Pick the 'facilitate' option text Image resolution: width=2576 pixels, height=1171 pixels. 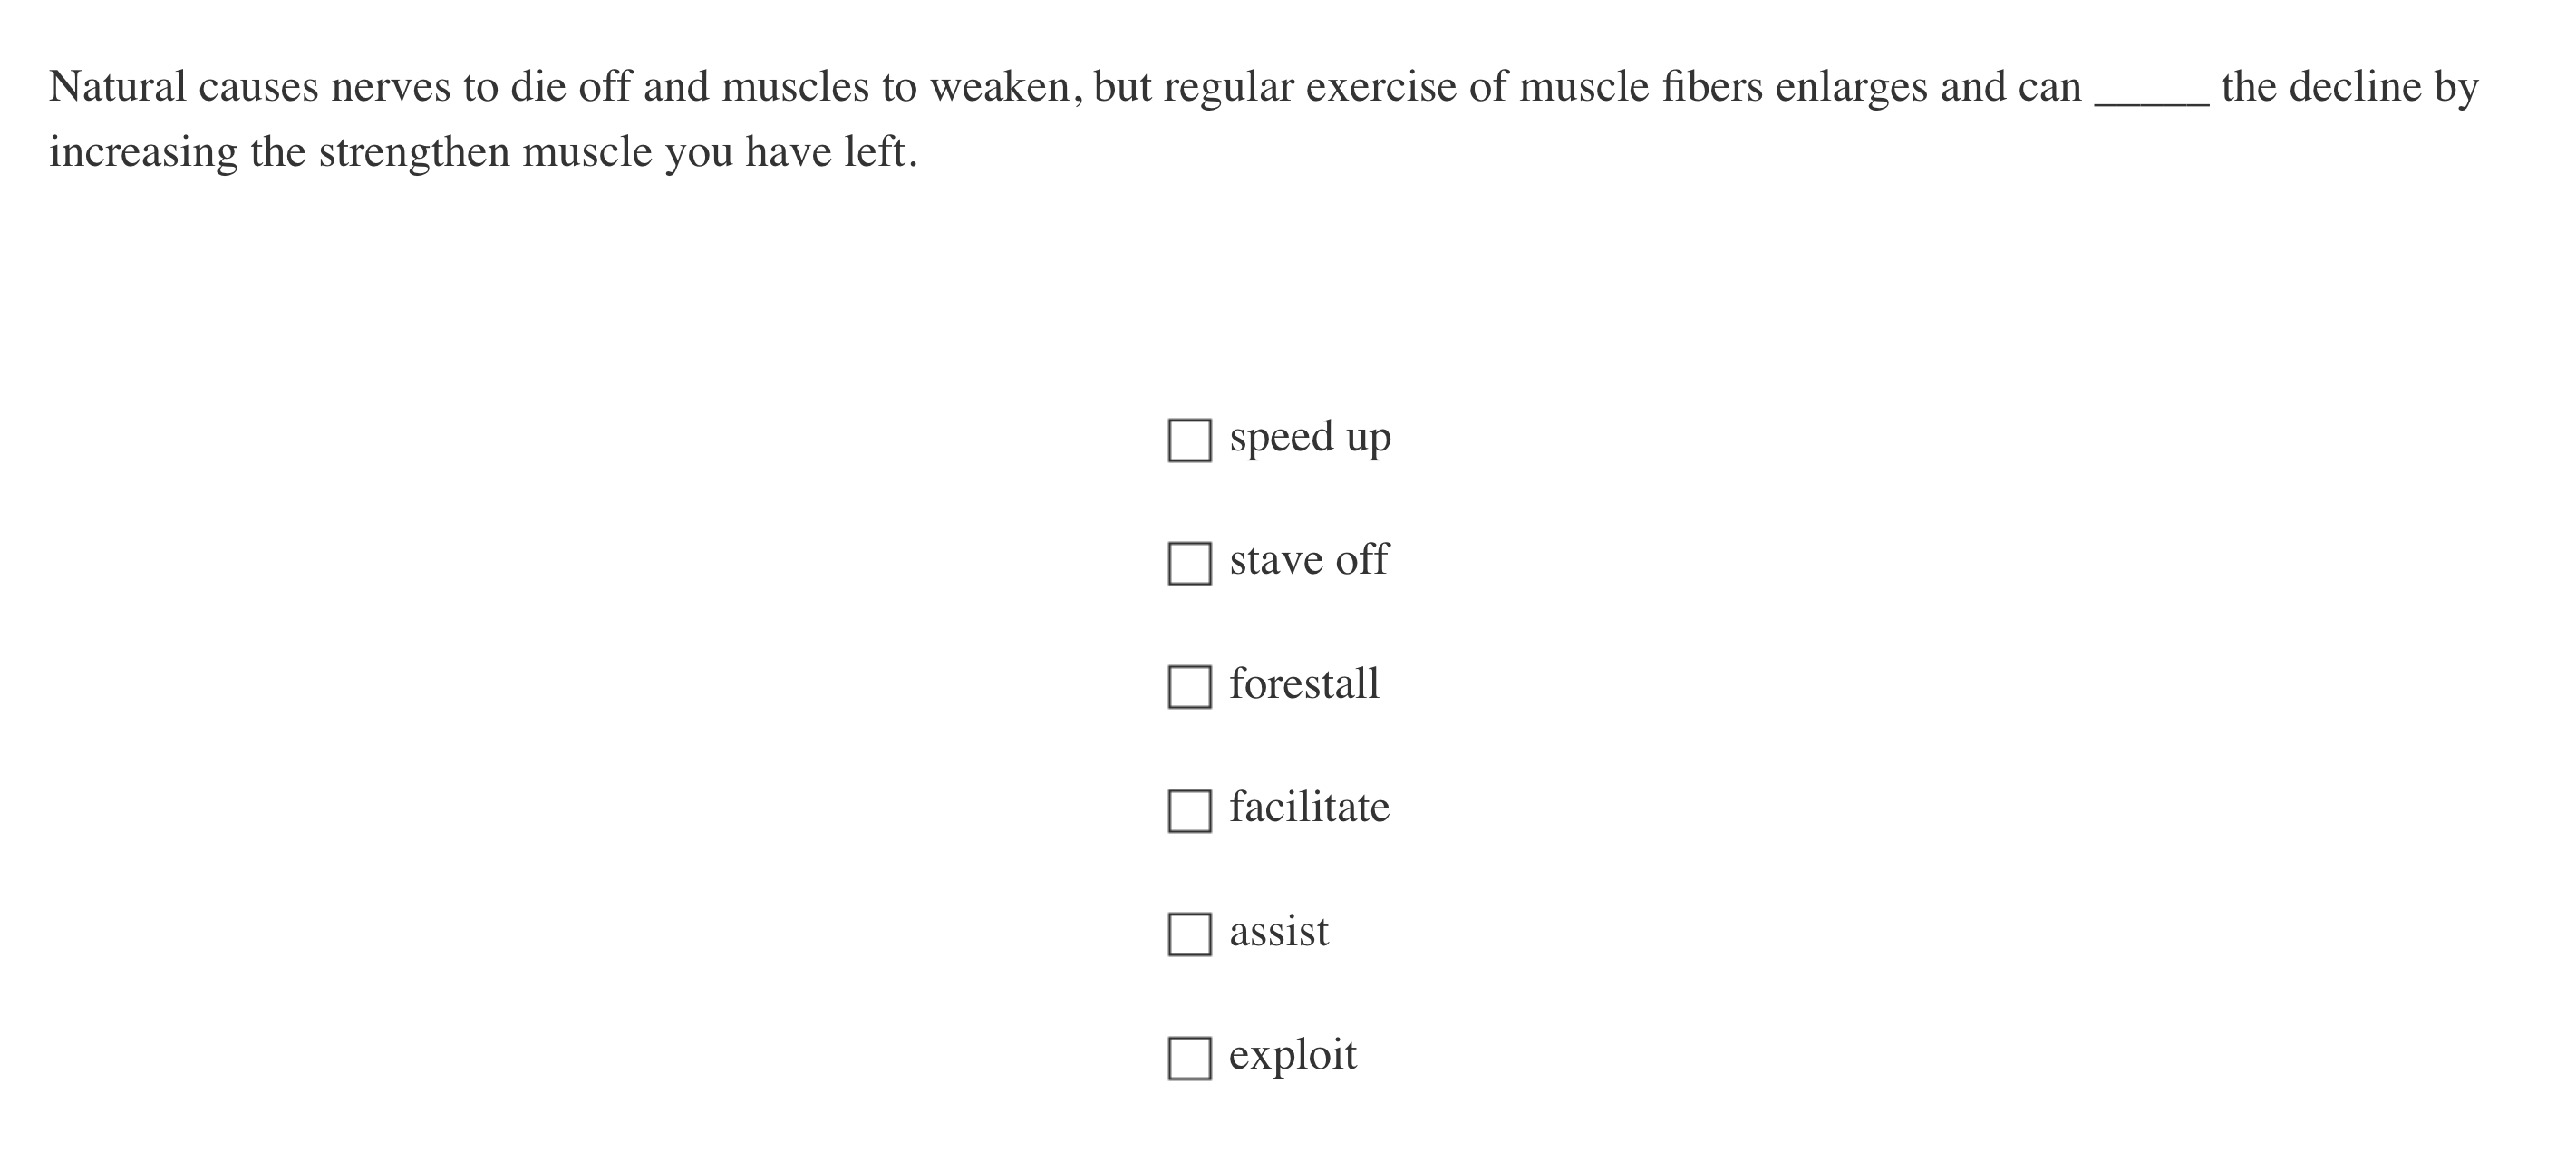tap(1309, 808)
